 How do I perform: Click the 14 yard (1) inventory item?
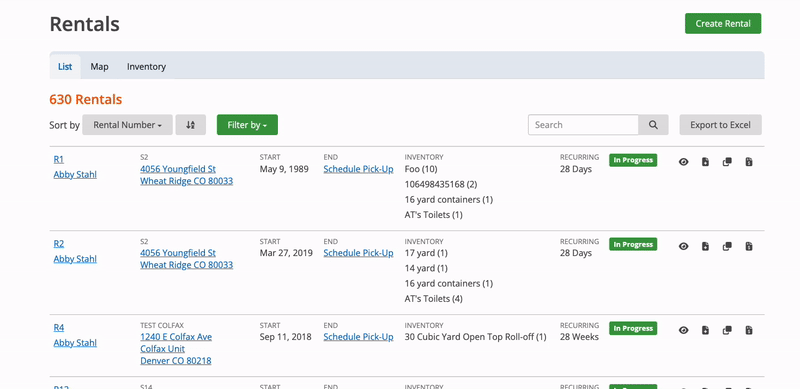pos(426,269)
